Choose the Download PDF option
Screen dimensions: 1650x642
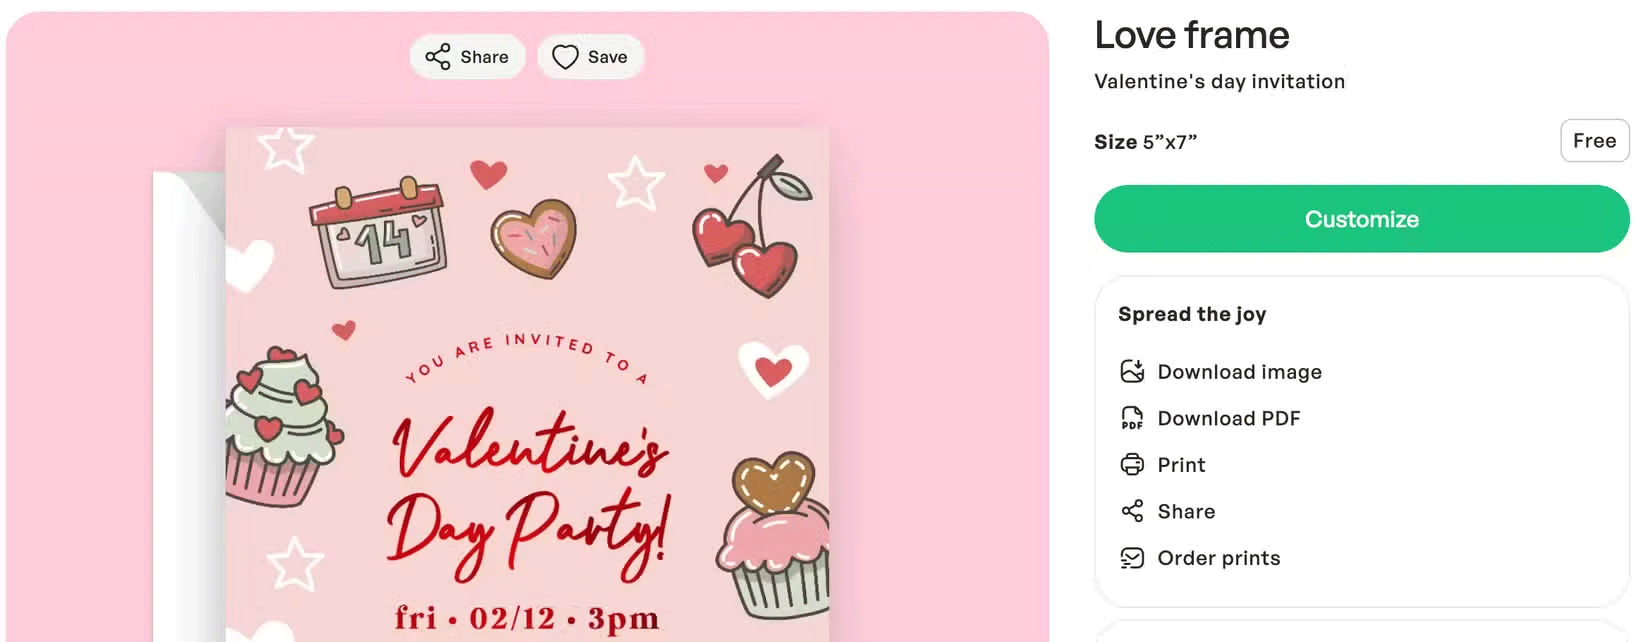pos(1228,418)
